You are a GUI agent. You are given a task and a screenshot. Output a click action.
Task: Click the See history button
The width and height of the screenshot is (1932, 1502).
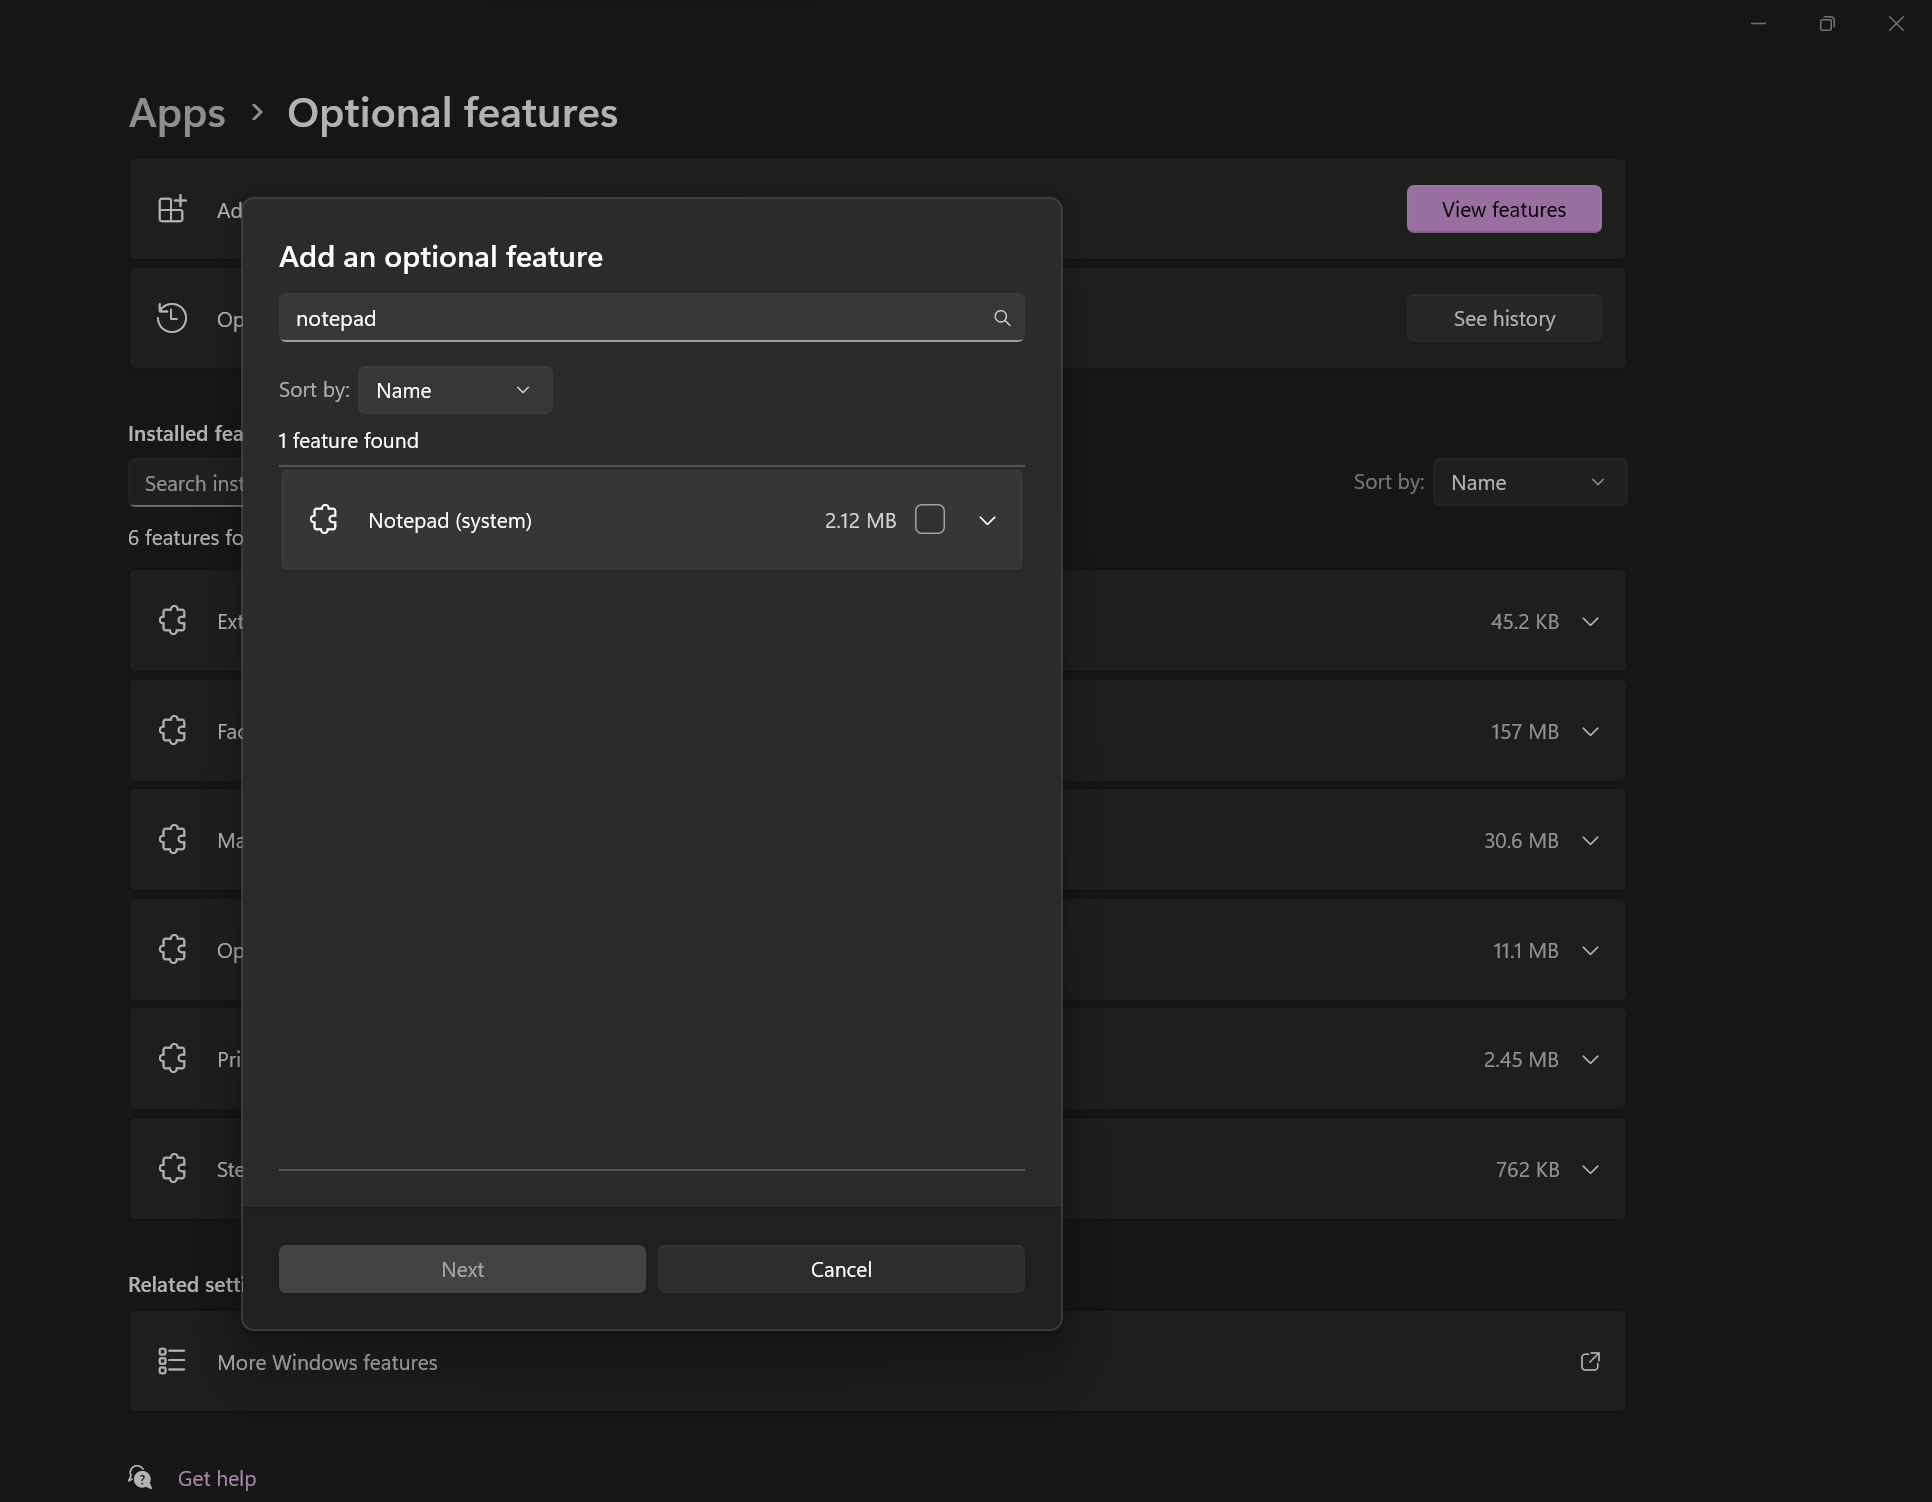pyautogui.click(x=1503, y=319)
